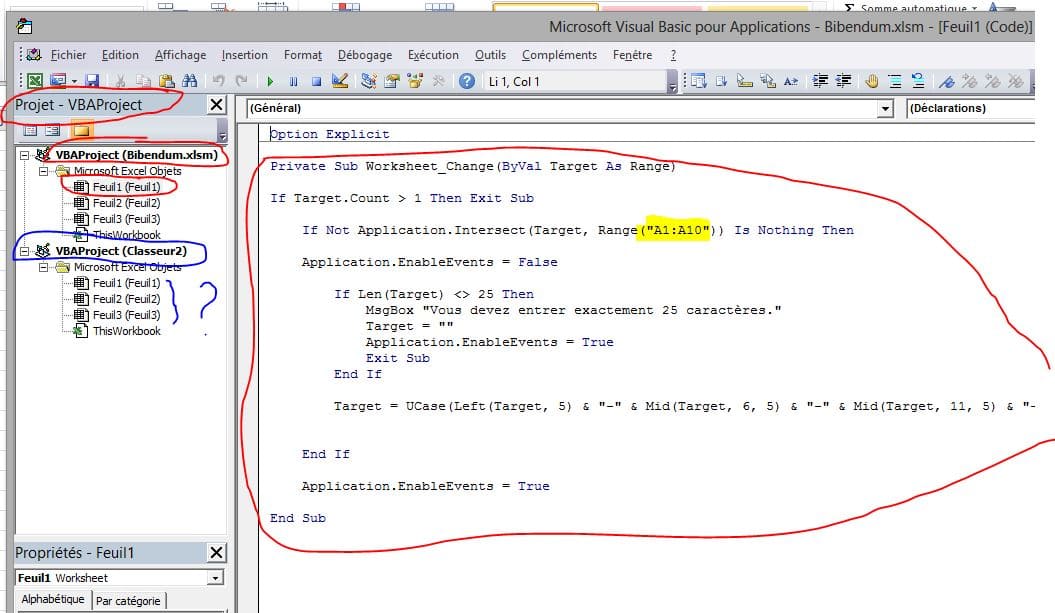Click the Comment Block icon

point(895,81)
